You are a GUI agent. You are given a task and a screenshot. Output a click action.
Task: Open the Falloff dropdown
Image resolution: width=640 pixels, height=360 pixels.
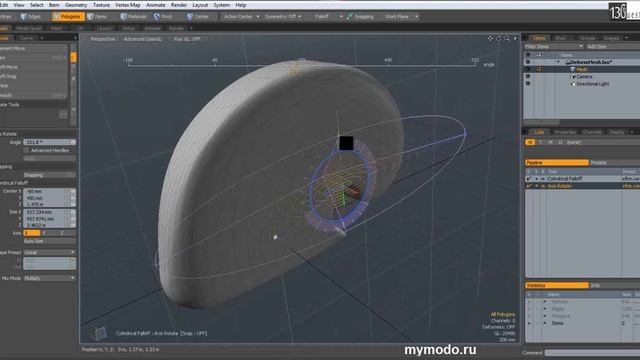click(328, 17)
